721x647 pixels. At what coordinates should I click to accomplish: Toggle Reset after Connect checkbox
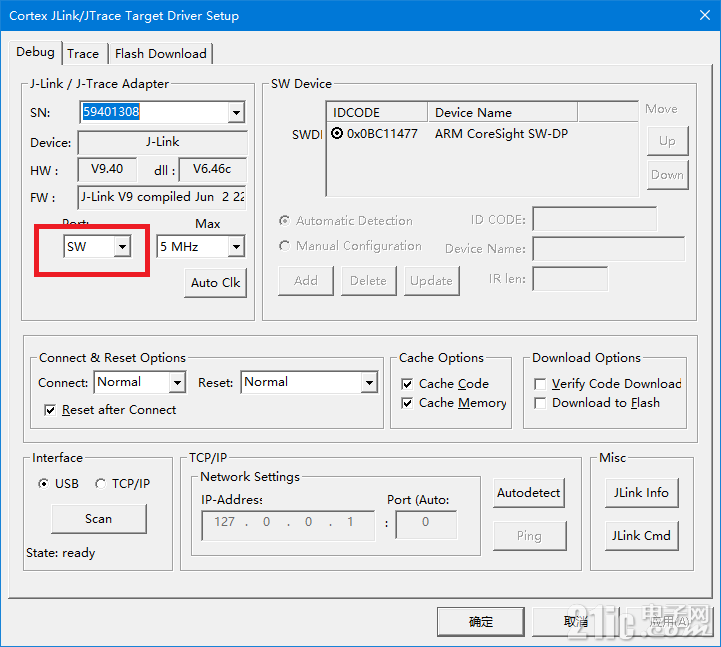tap(50, 410)
